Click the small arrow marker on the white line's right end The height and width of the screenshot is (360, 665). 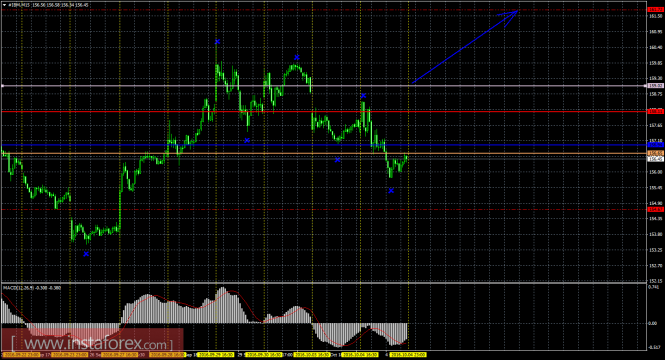pos(646,86)
